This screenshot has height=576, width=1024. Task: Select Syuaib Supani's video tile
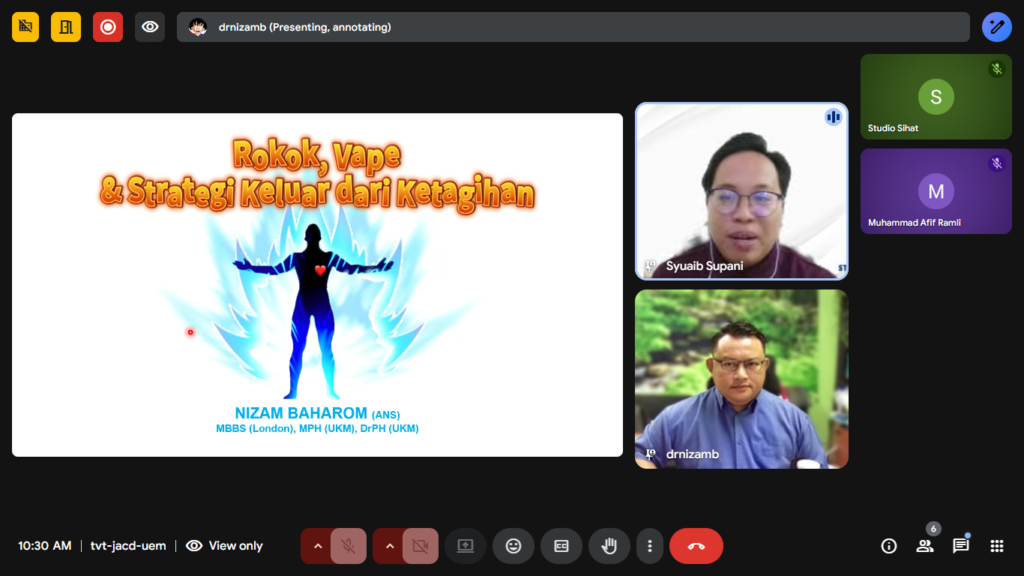[741, 190]
